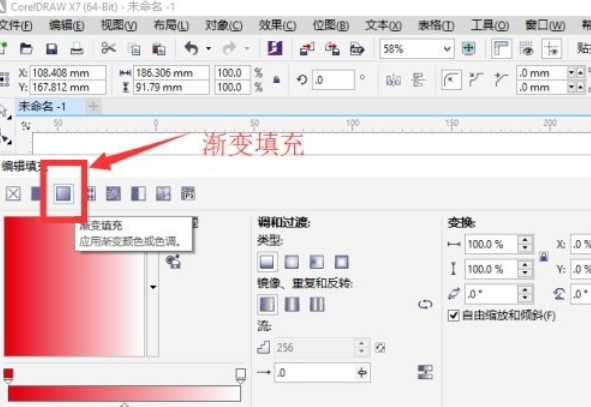Image resolution: width=591 pixels, height=407 pixels.
Task: Select the PostScript fill icon
Action: (x=188, y=194)
